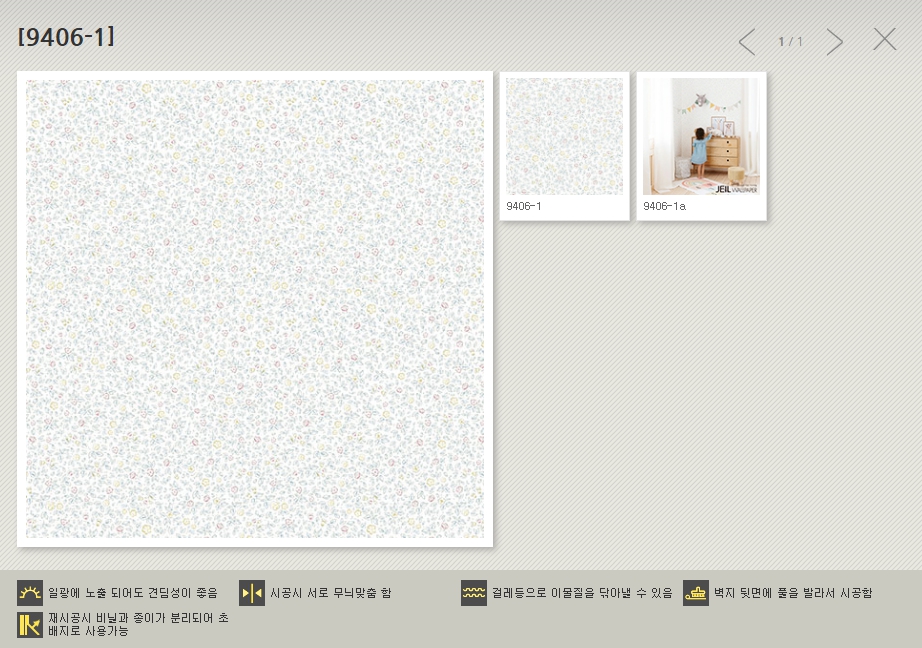This screenshot has width=922, height=648.
Task: Select the 9406-1 pattern thumbnail
Action: pyautogui.click(x=564, y=136)
